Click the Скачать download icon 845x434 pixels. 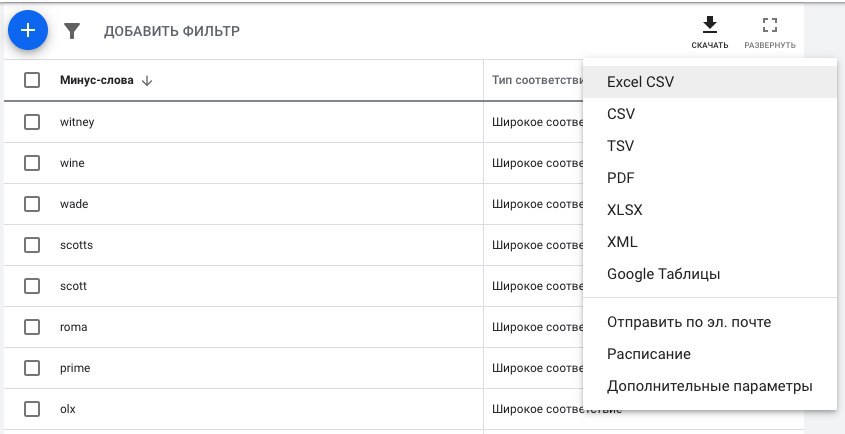(710, 24)
